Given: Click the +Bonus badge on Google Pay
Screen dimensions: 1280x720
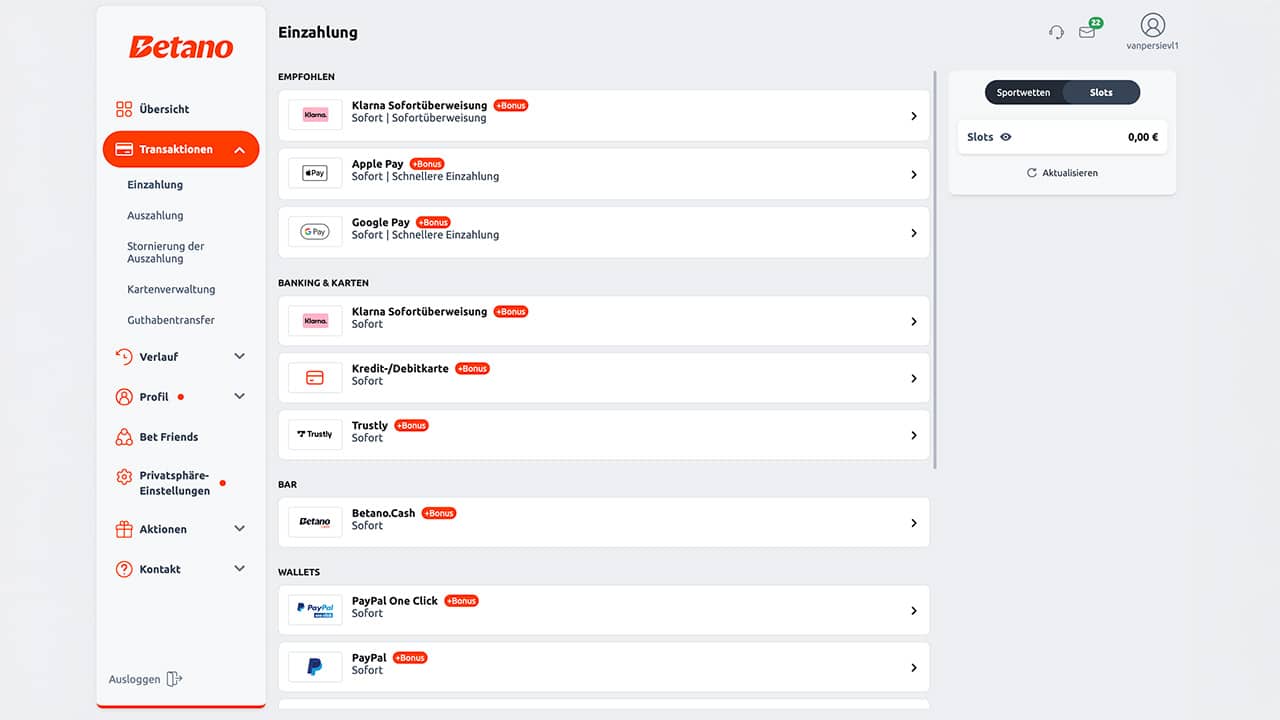Looking at the screenshot, I should pyautogui.click(x=433, y=222).
